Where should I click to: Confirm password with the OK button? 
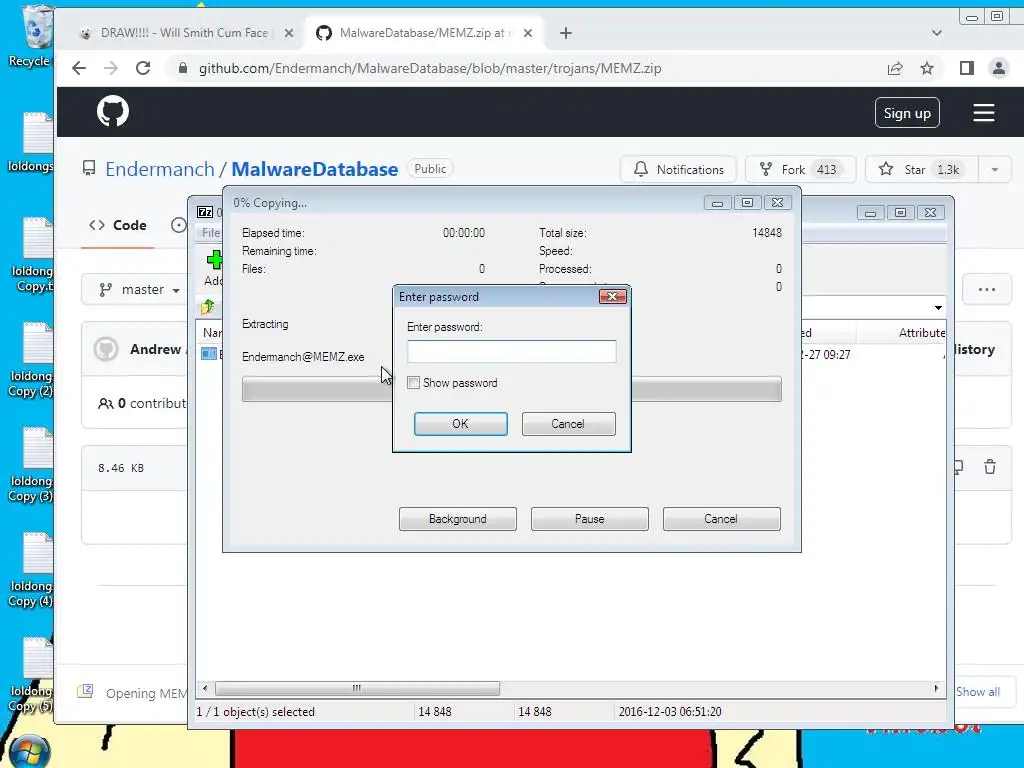pyautogui.click(x=460, y=424)
